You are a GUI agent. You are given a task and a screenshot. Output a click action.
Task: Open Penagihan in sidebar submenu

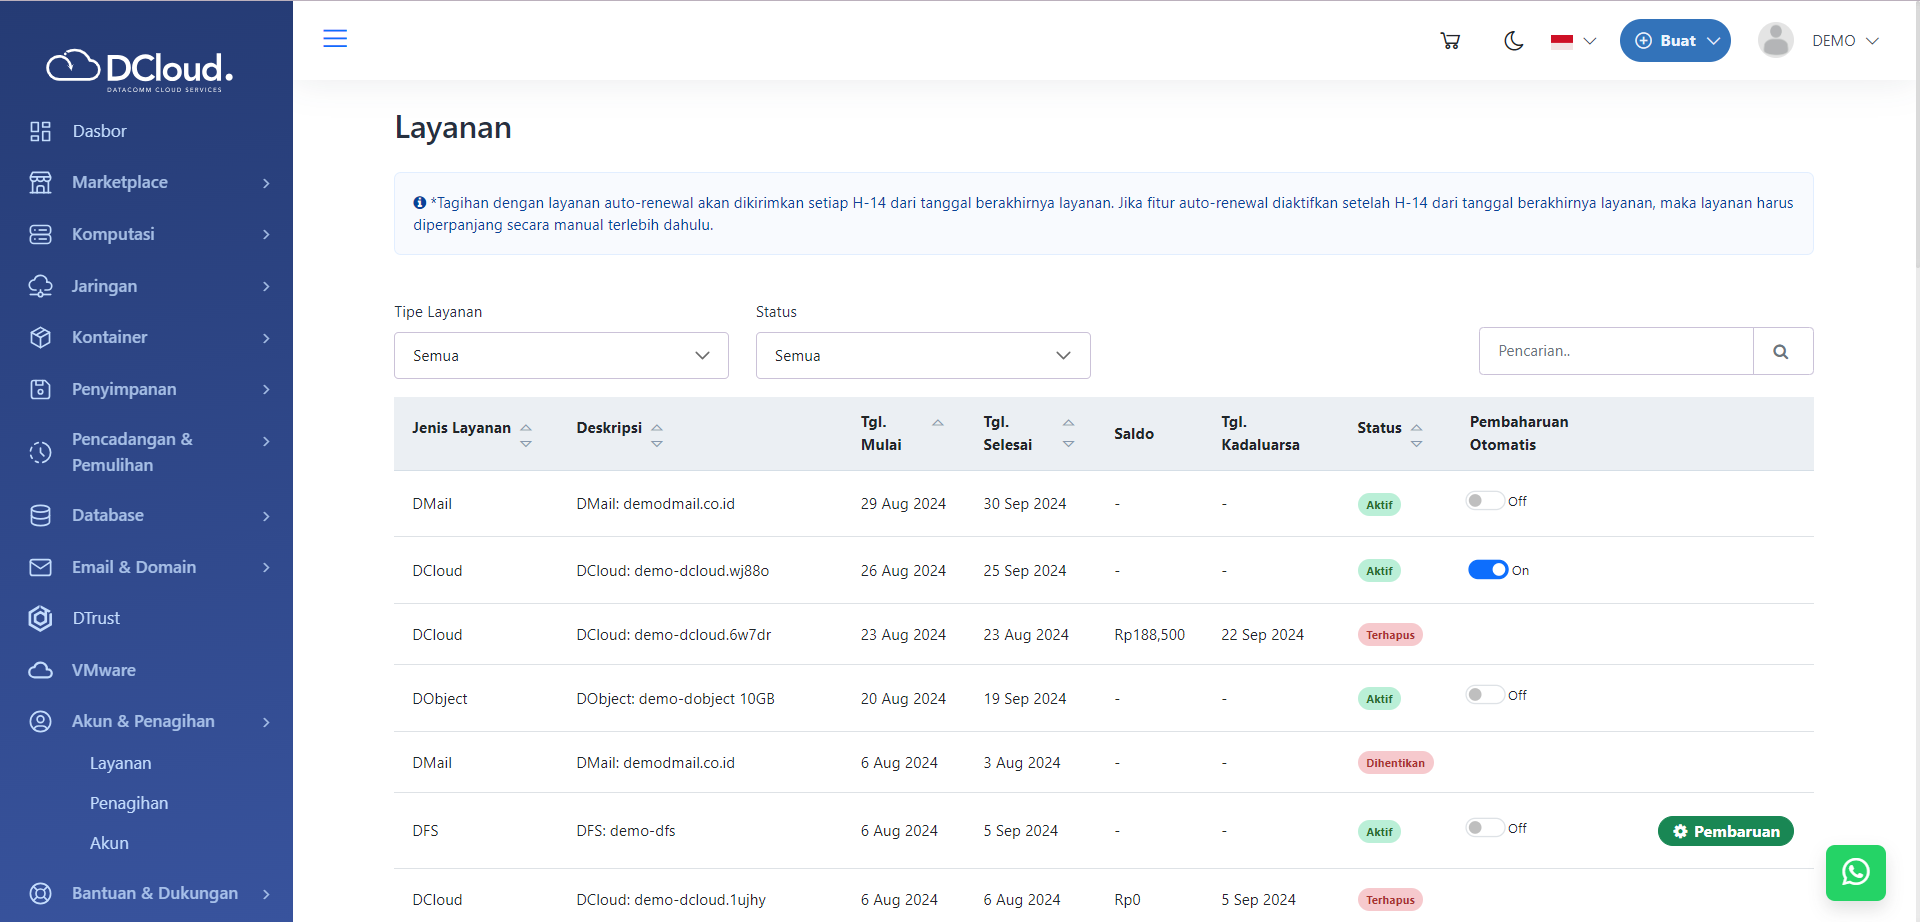[x=129, y=803]
